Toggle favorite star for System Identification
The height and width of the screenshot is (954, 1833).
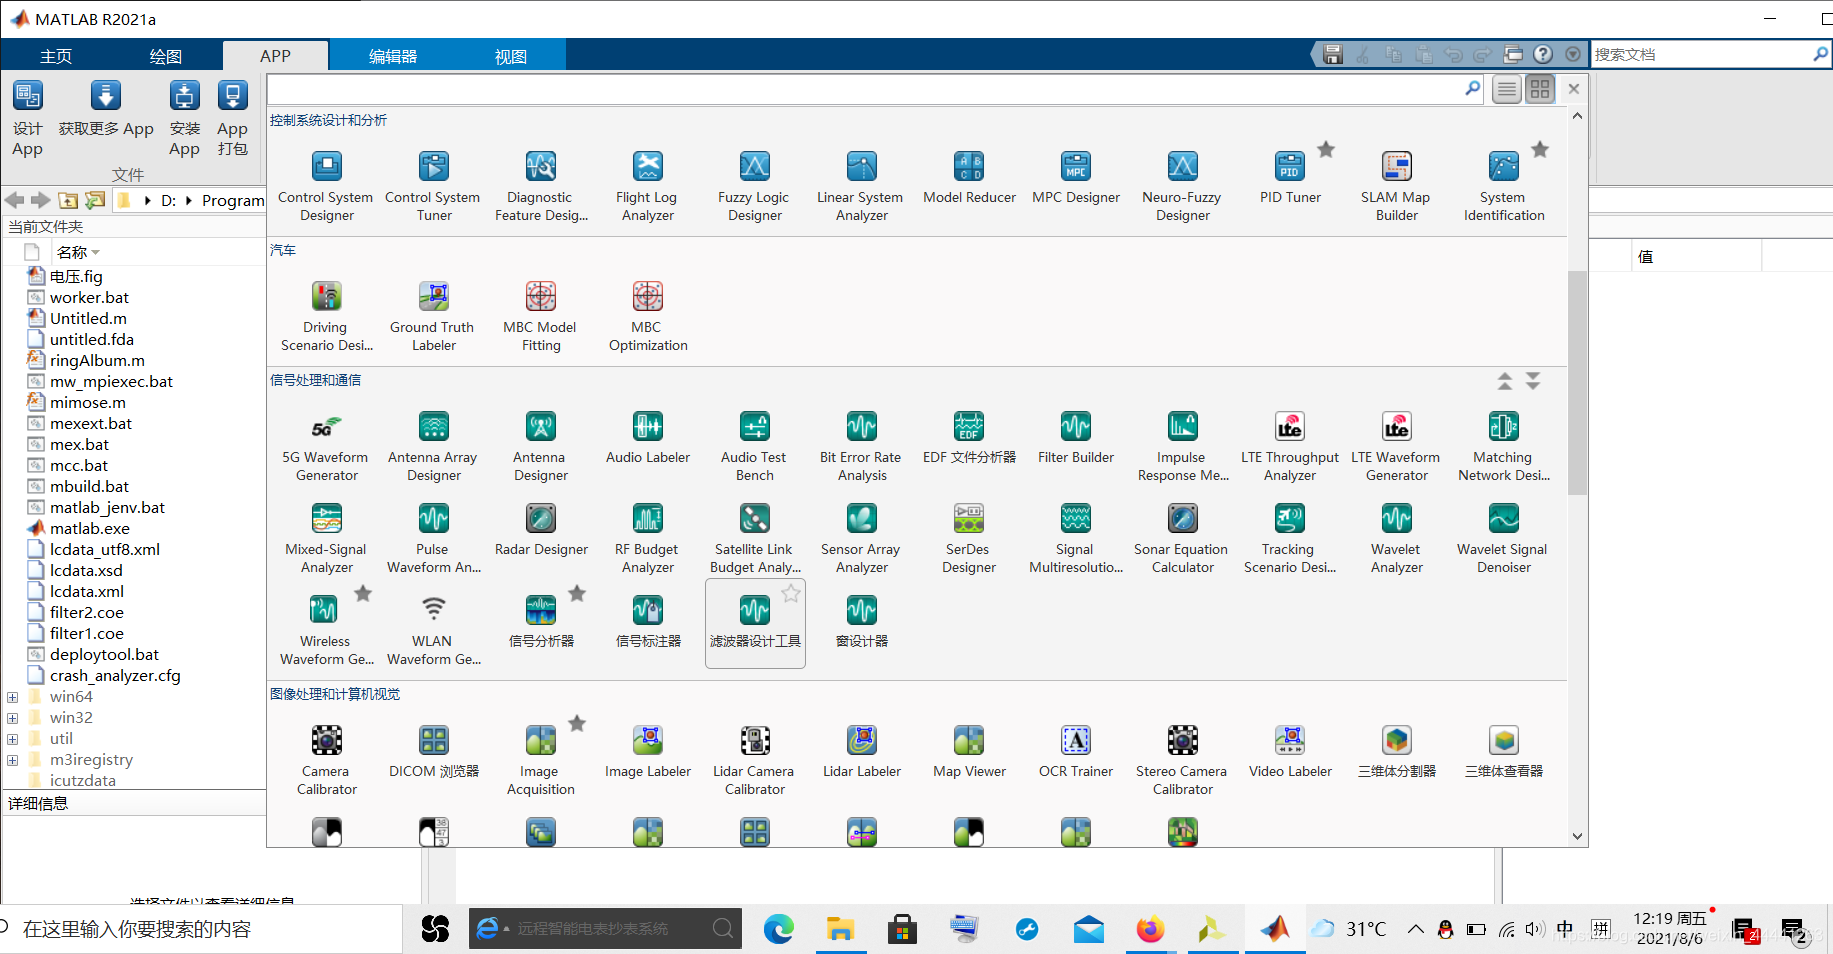[x=1540, y=149]
